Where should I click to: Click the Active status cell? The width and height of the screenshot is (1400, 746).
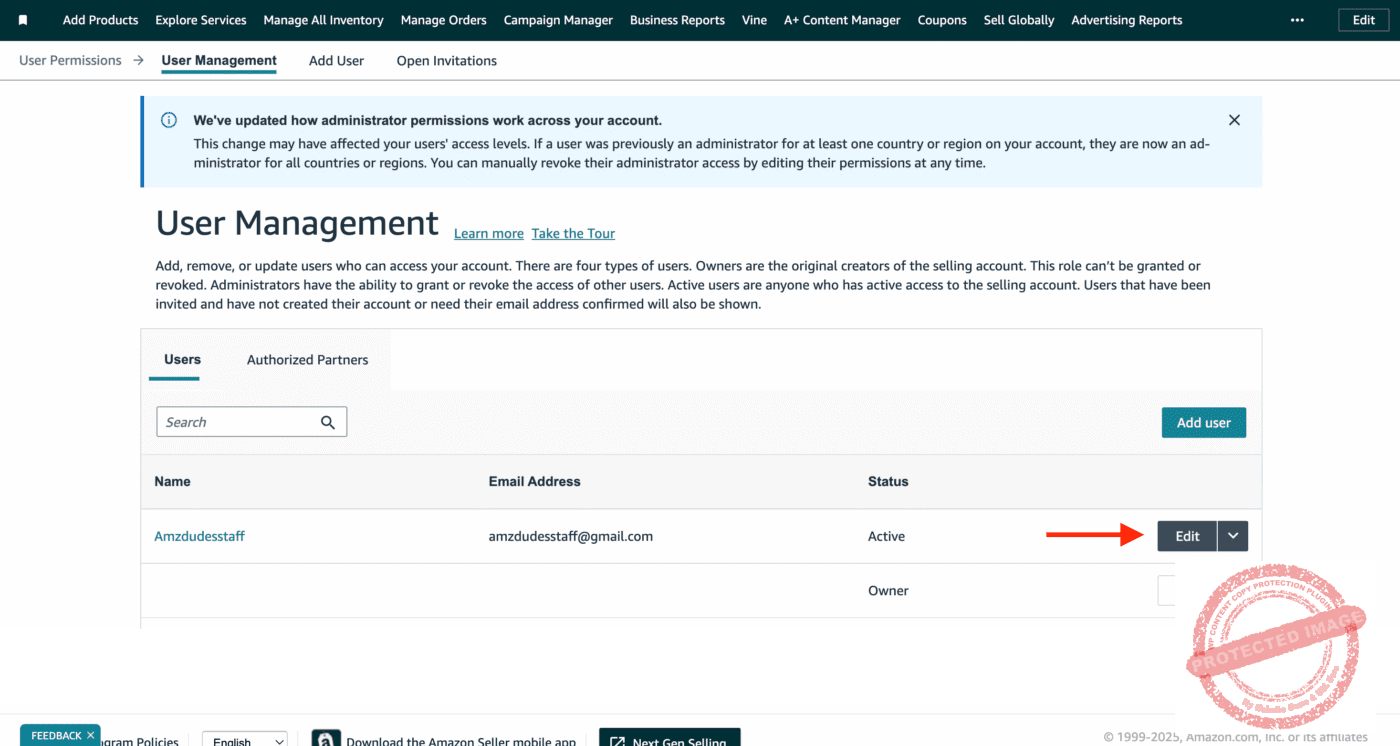pyautogui.click(x=886, y=536)
